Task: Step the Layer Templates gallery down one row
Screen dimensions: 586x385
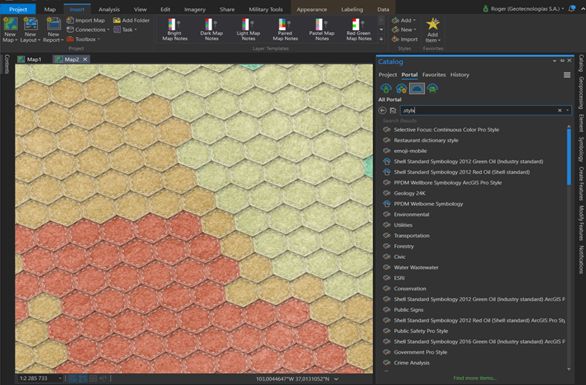Action: (x=381, y=30)
